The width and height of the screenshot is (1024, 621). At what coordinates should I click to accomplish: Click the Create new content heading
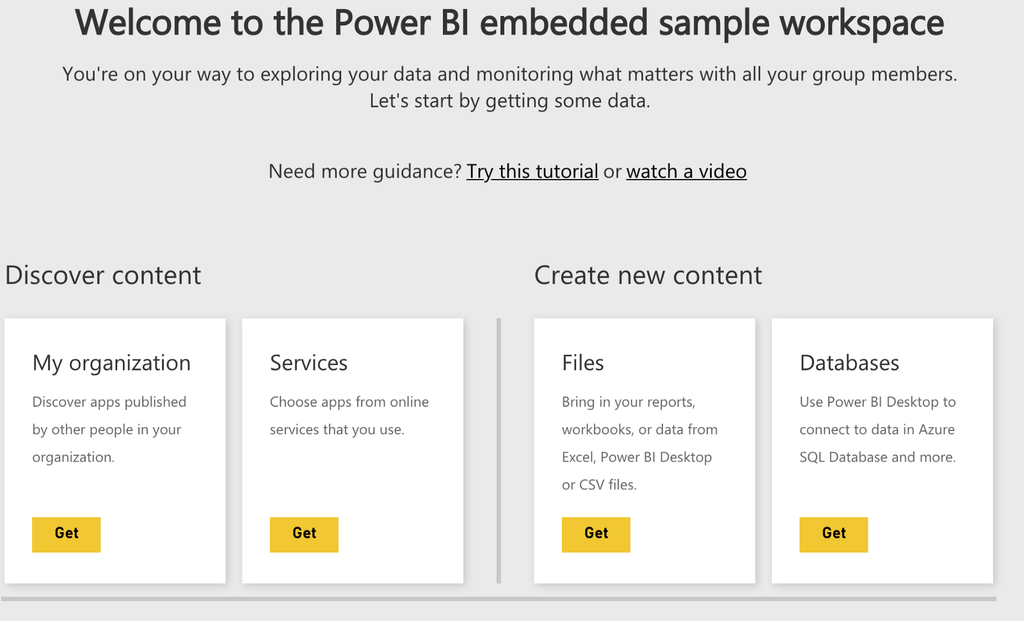(x=648, y=275)
